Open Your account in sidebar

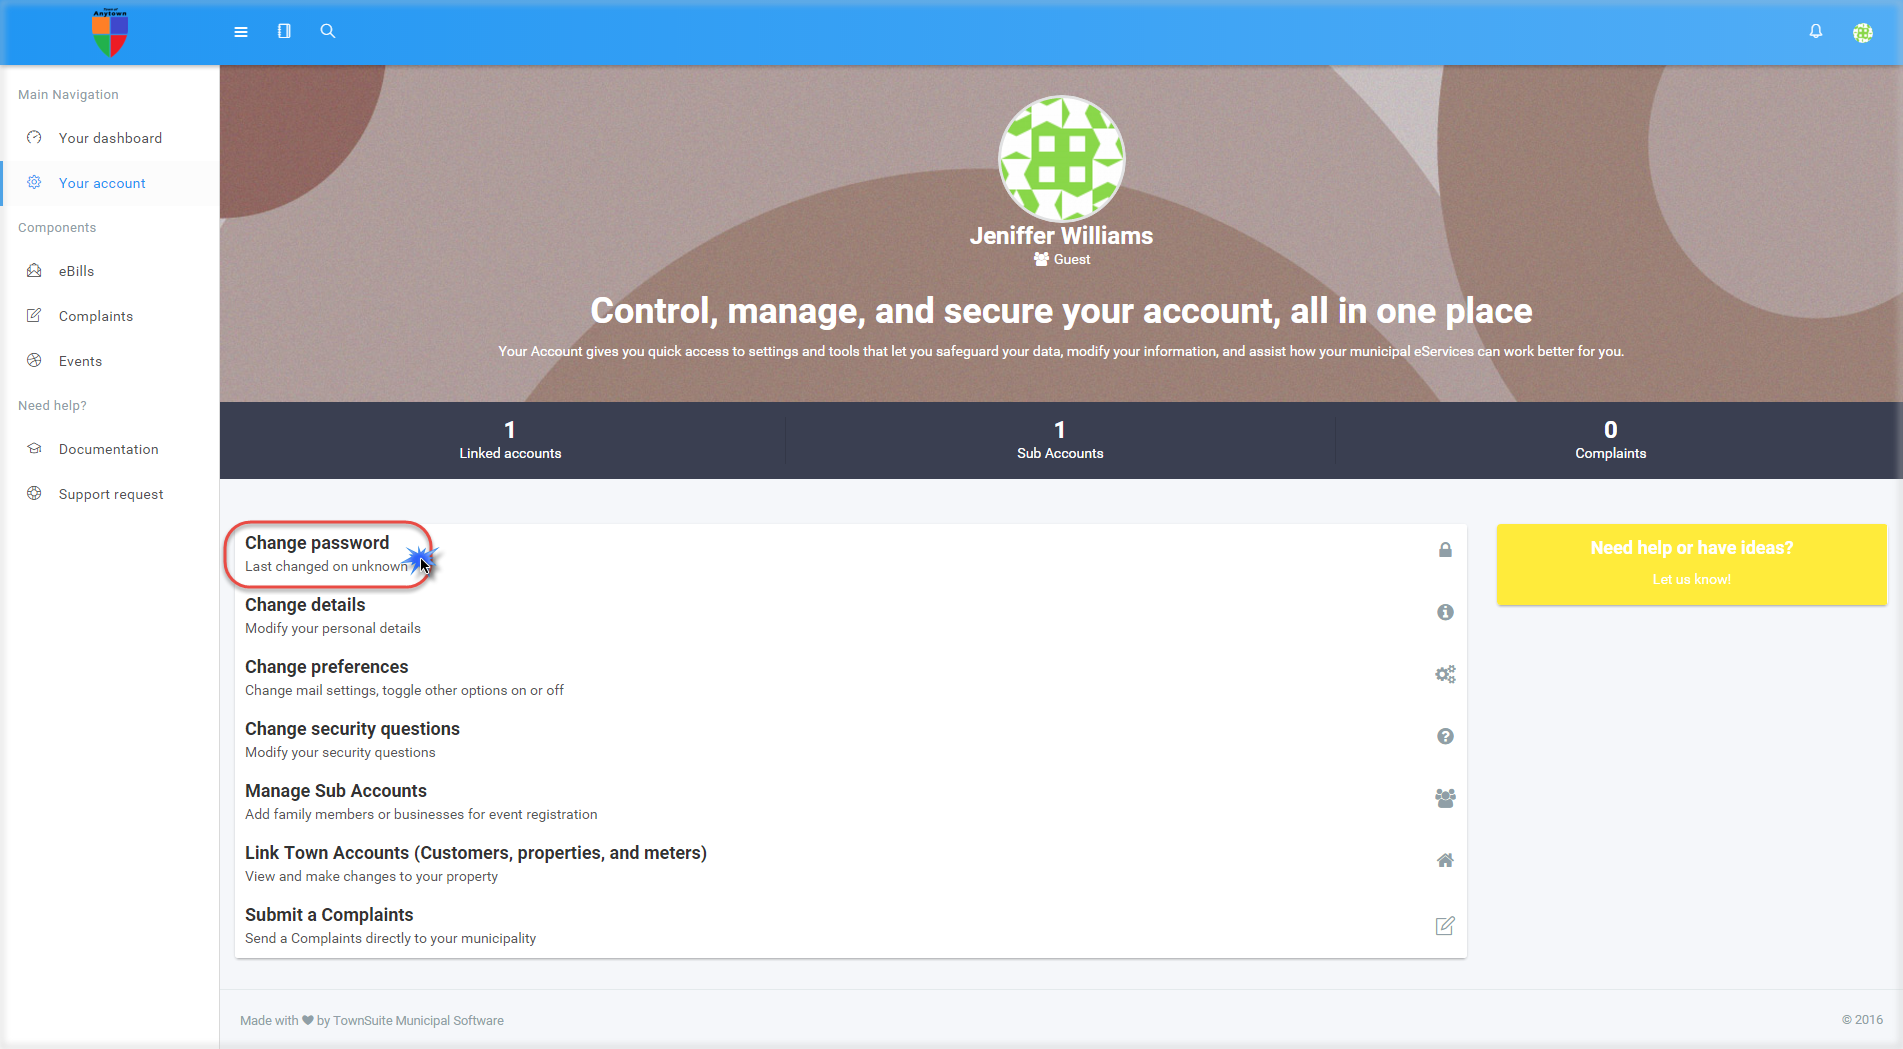coord(102,183)
